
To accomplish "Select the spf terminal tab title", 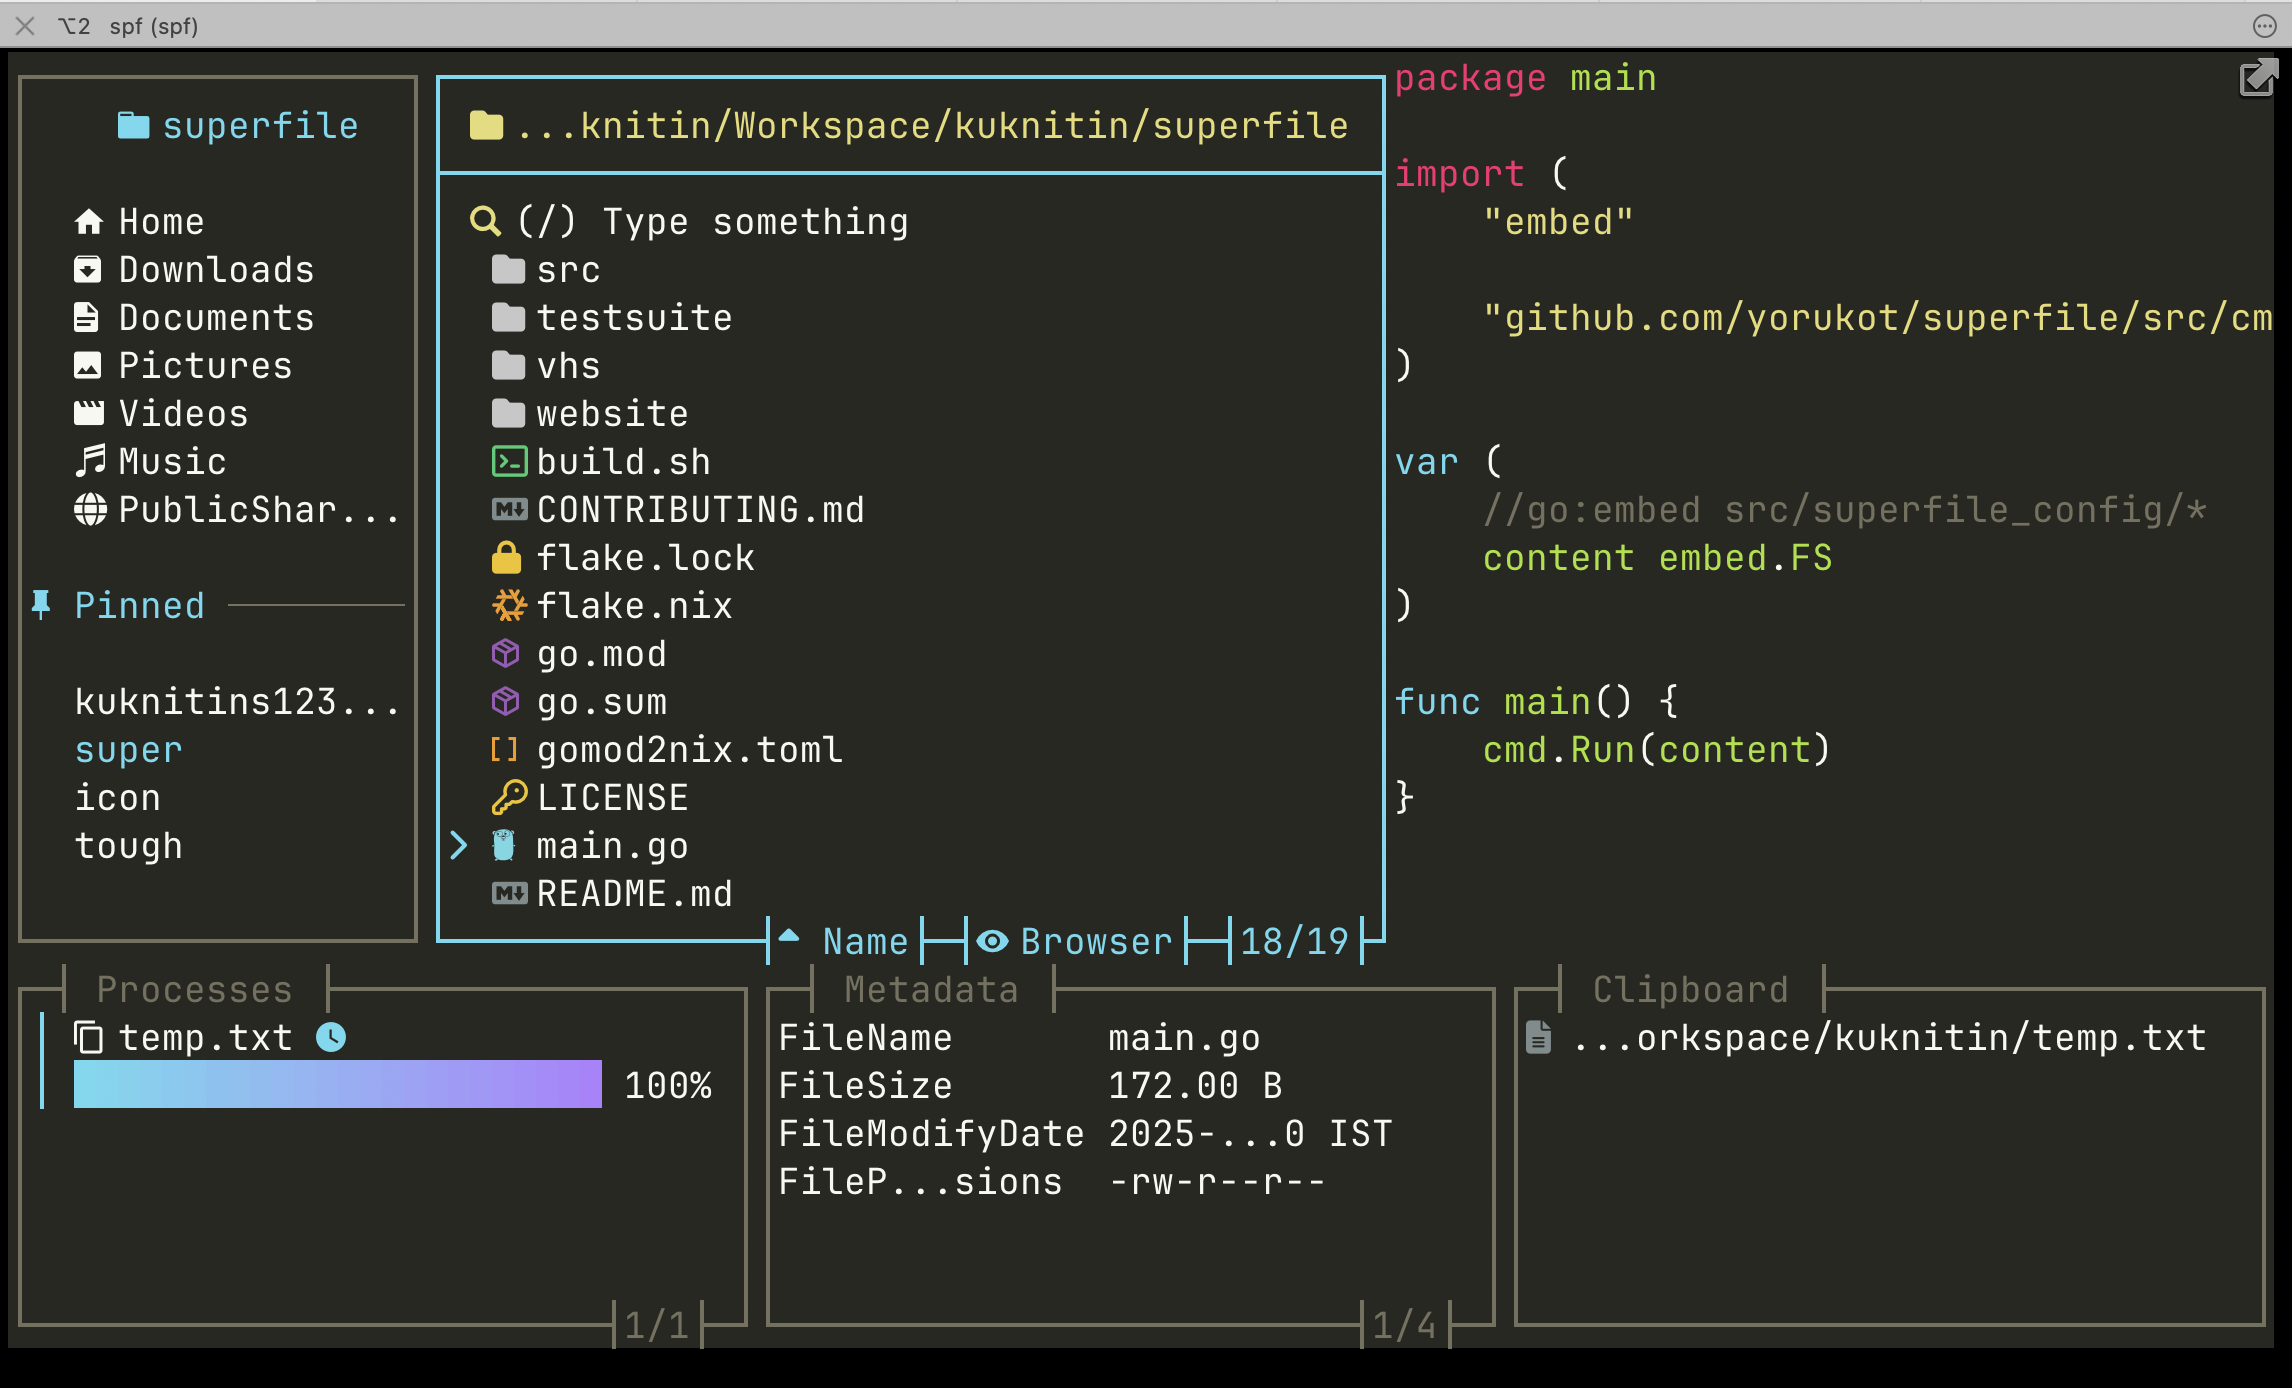I will tap(153, 26).
